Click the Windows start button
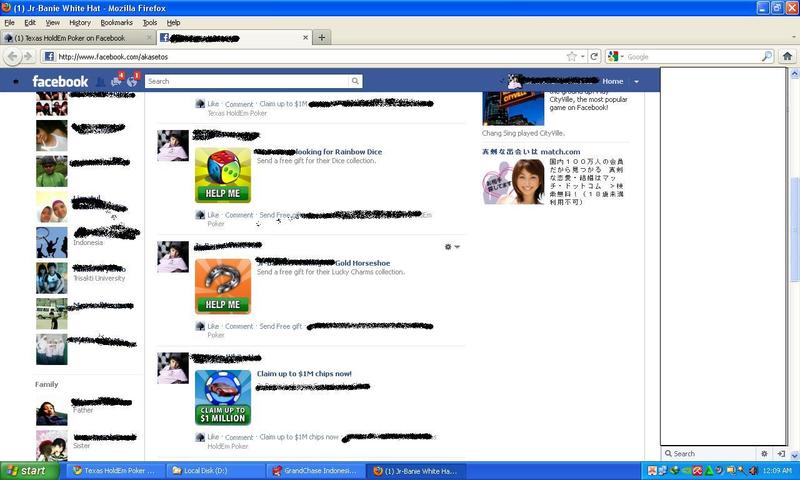The image size is (800, 480). tap(30, 471)
